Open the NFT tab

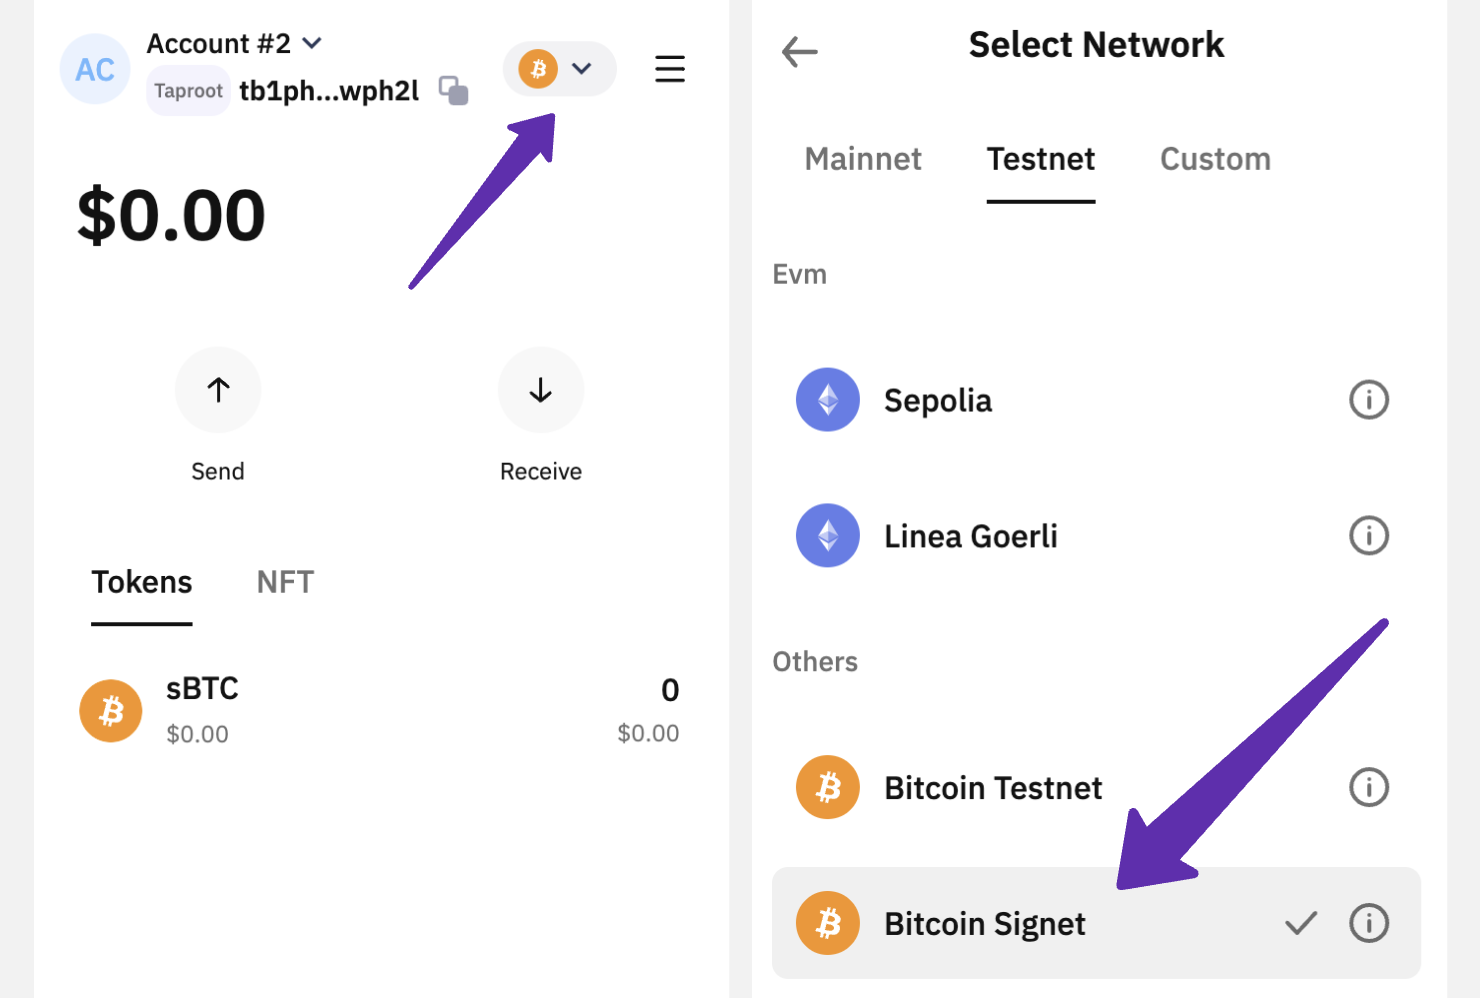[285, 582]
